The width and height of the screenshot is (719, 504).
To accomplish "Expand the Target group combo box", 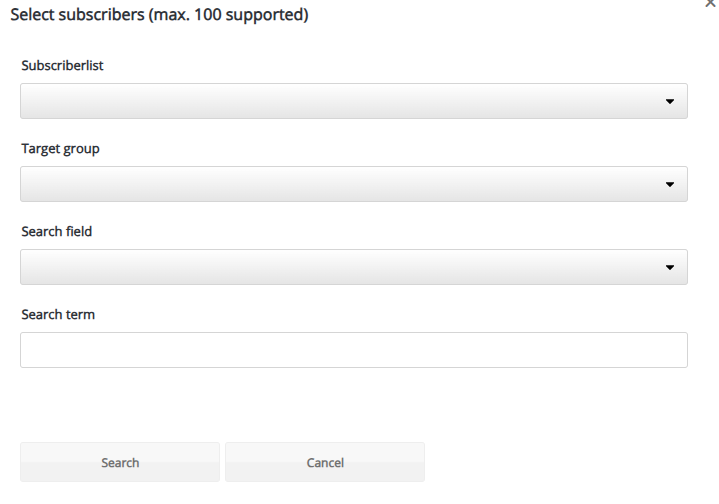I will click(x=354, y=184).
